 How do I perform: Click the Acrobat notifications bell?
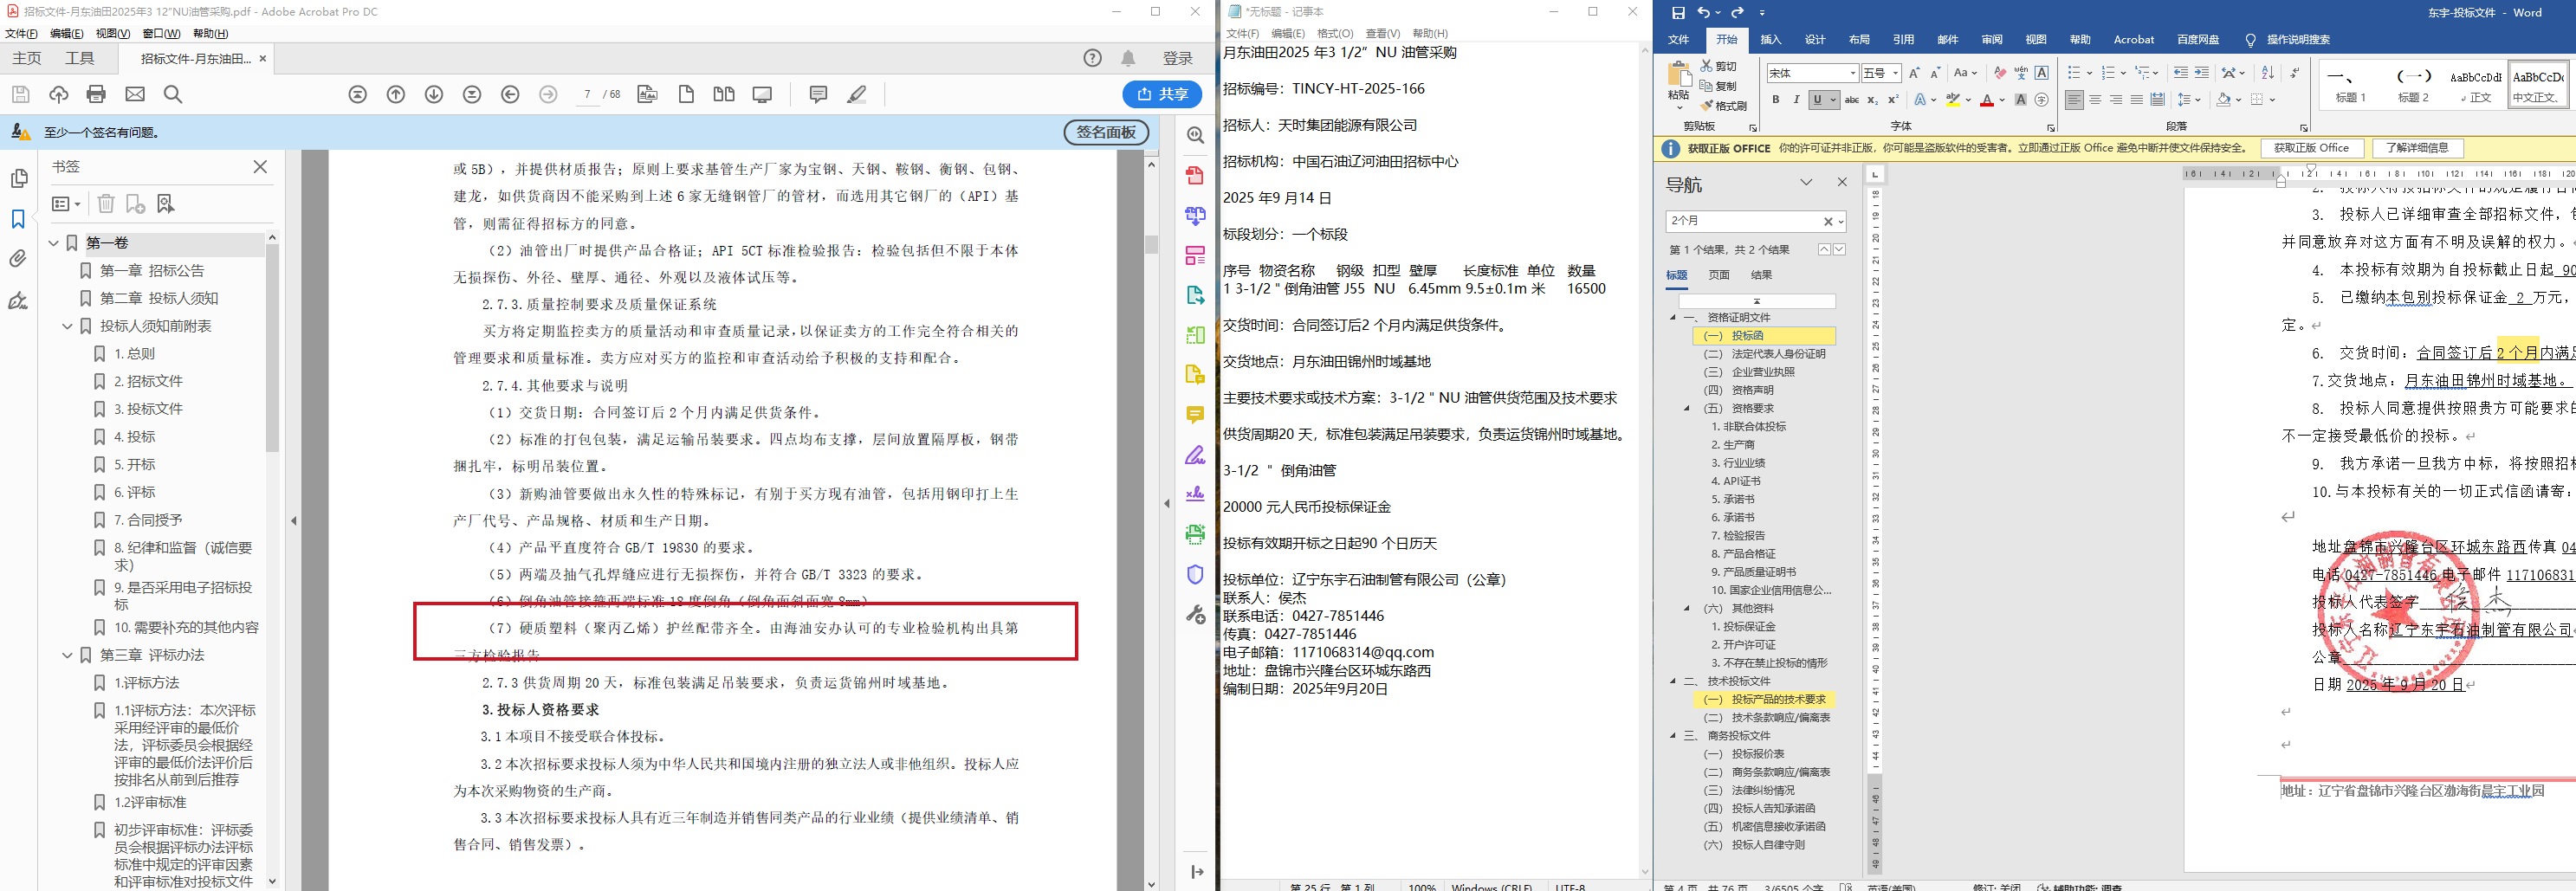click(x=1128, y=58)
